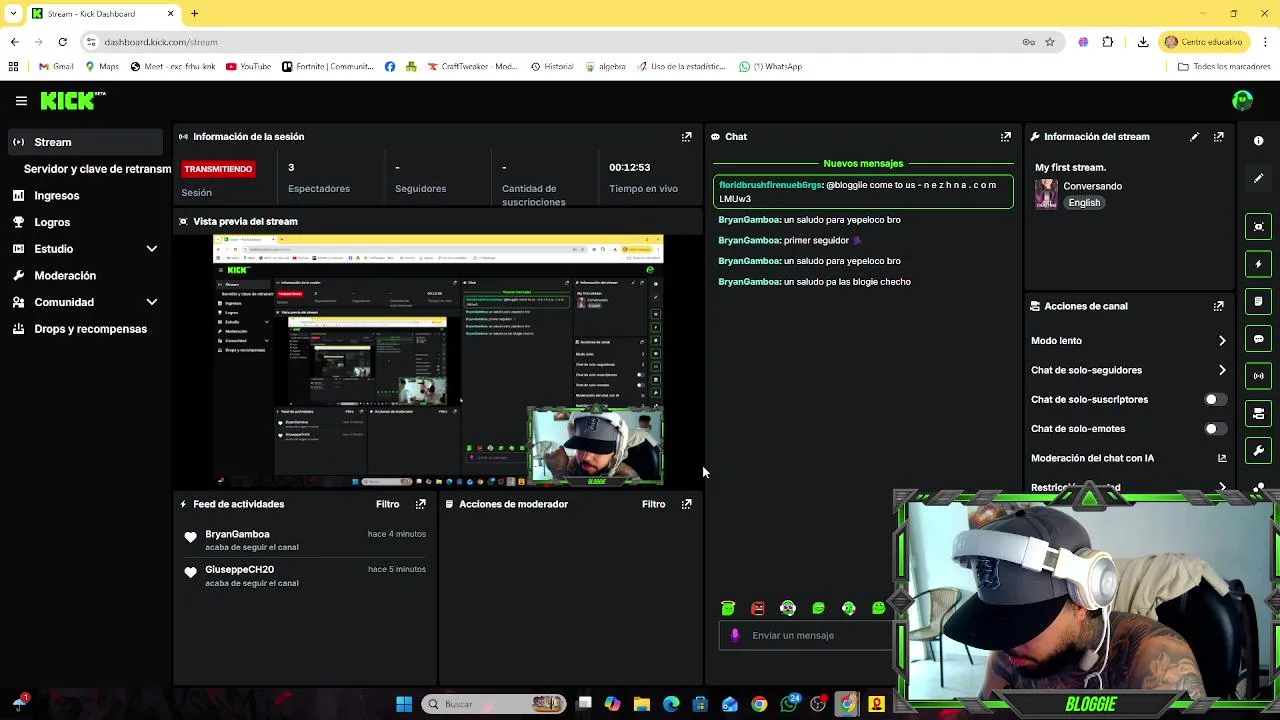
Task: Open the Windows Start menu
Action: click(x=404, y=704)
